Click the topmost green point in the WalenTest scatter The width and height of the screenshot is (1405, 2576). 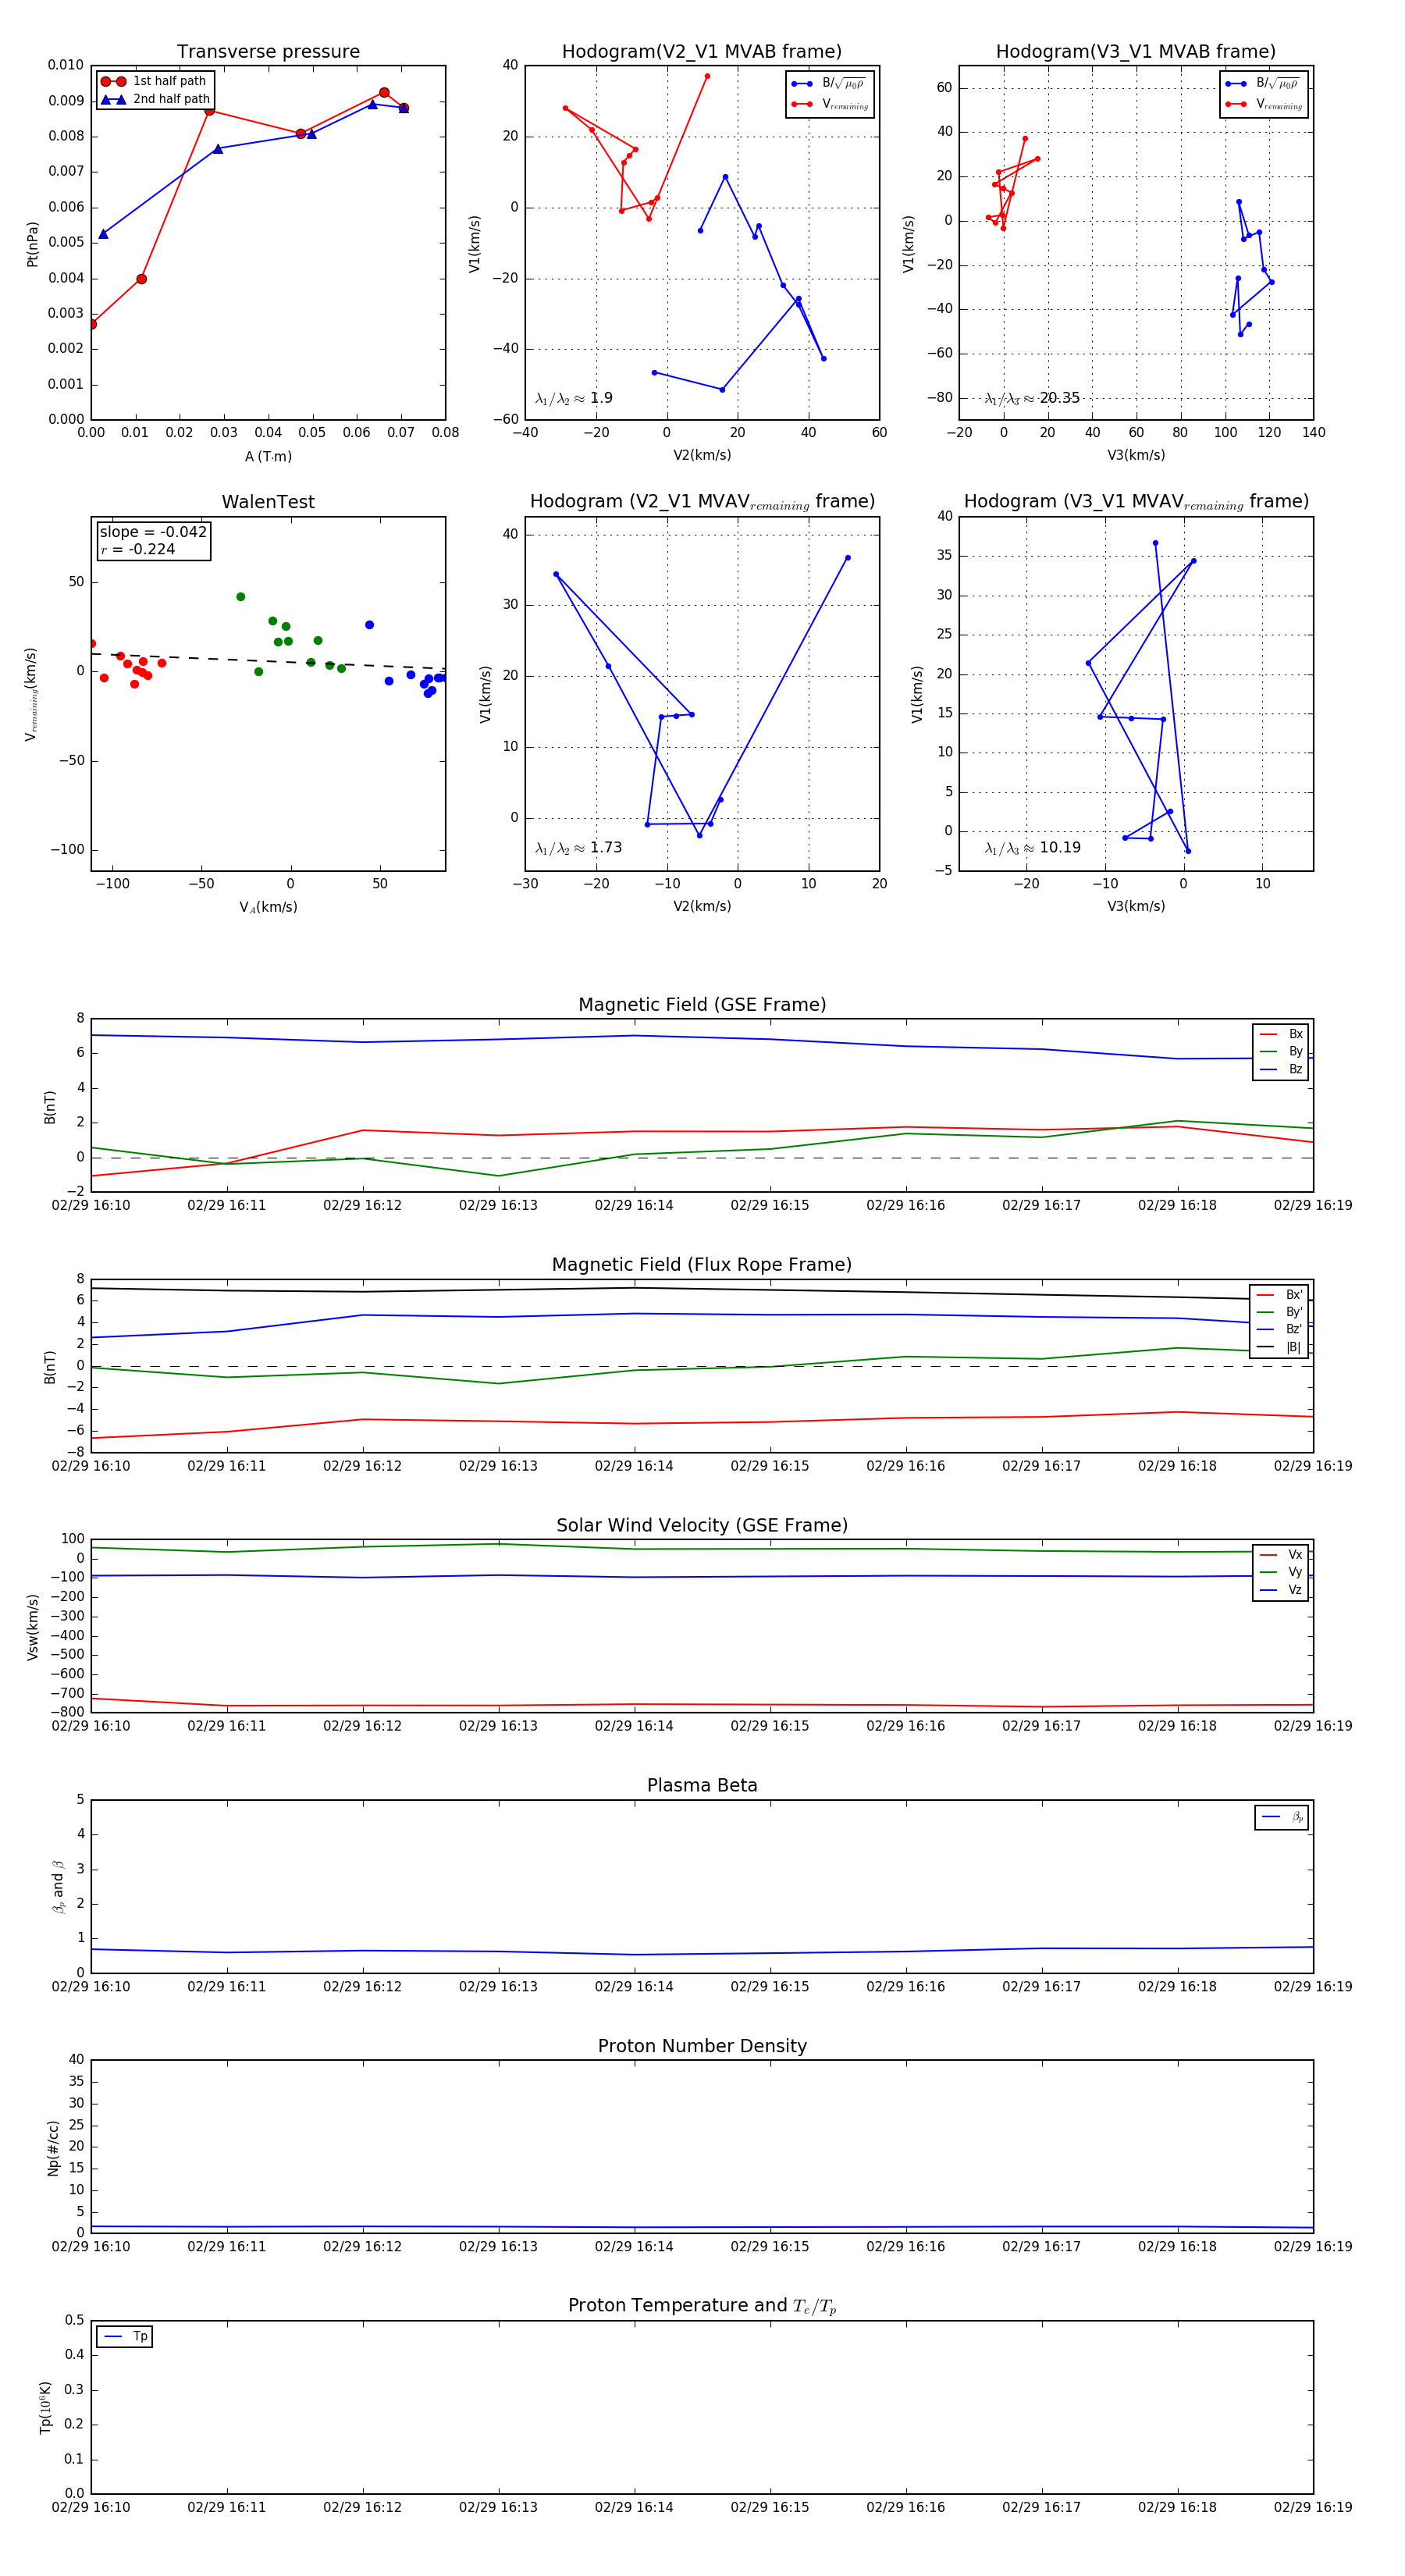coord(240,597)
